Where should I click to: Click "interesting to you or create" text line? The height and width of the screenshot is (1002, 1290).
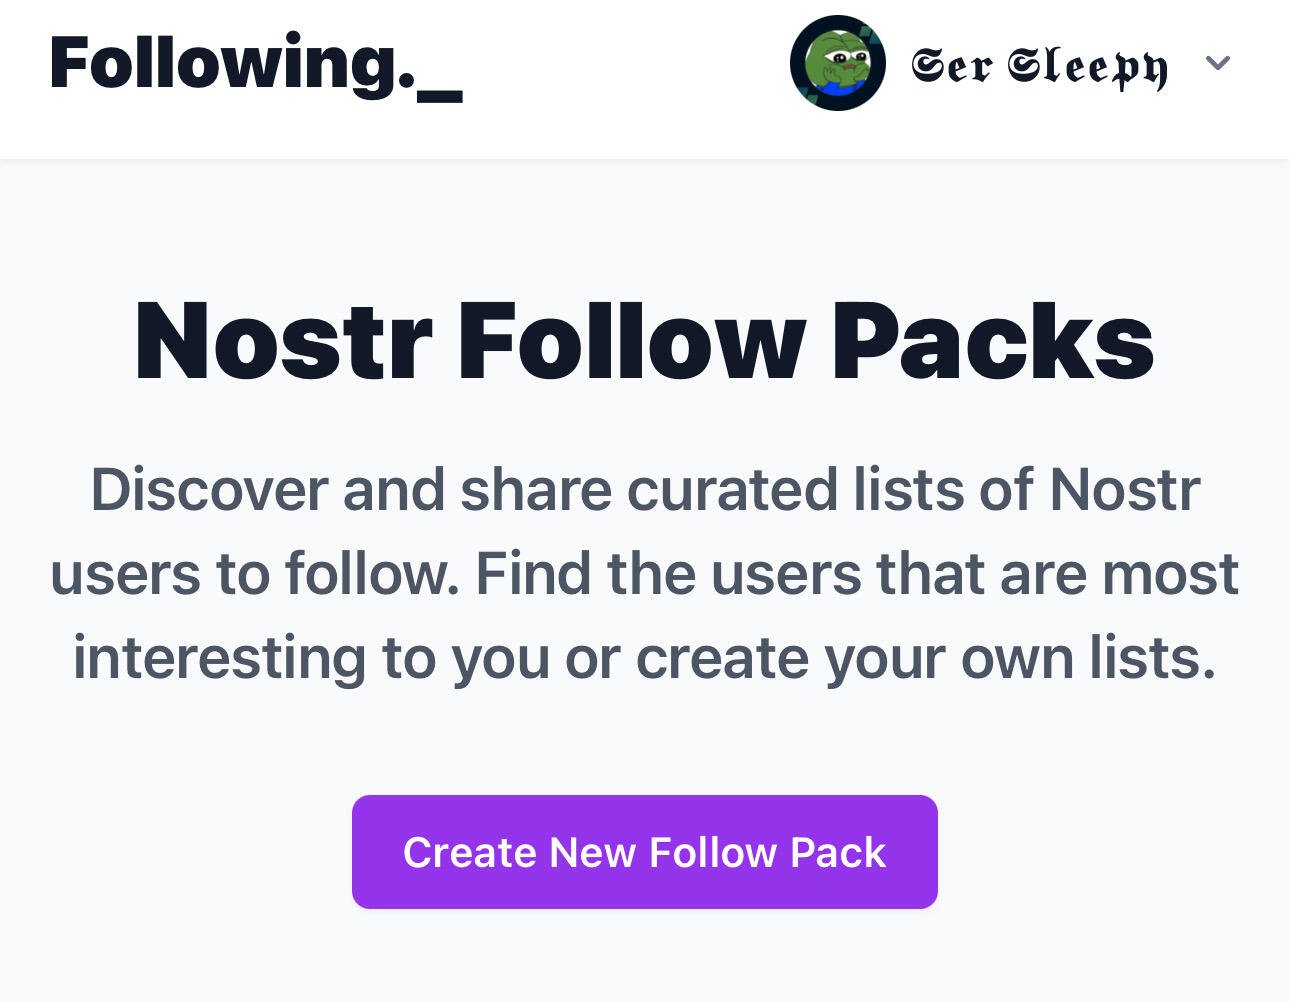645,659
